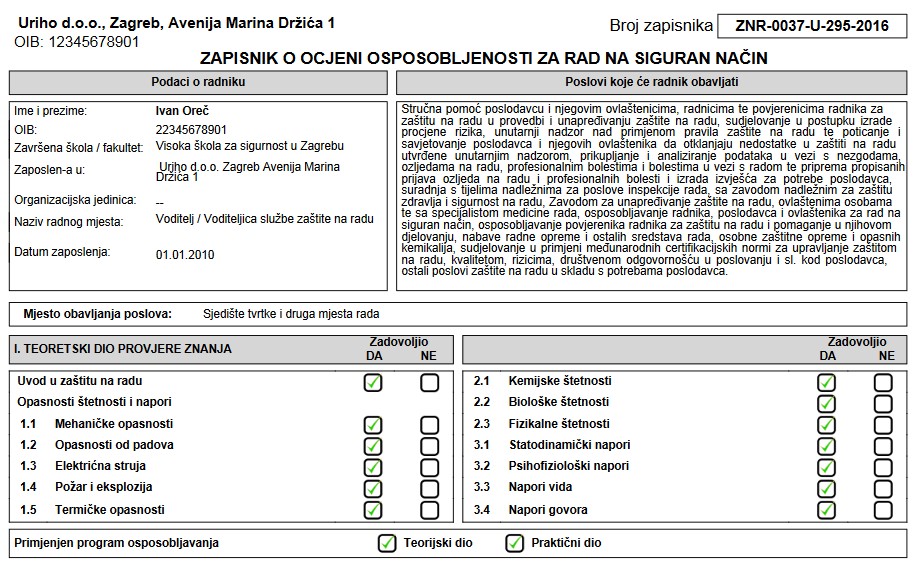Select NE checkbox for Termičke opasnosti

coord(429,510)
